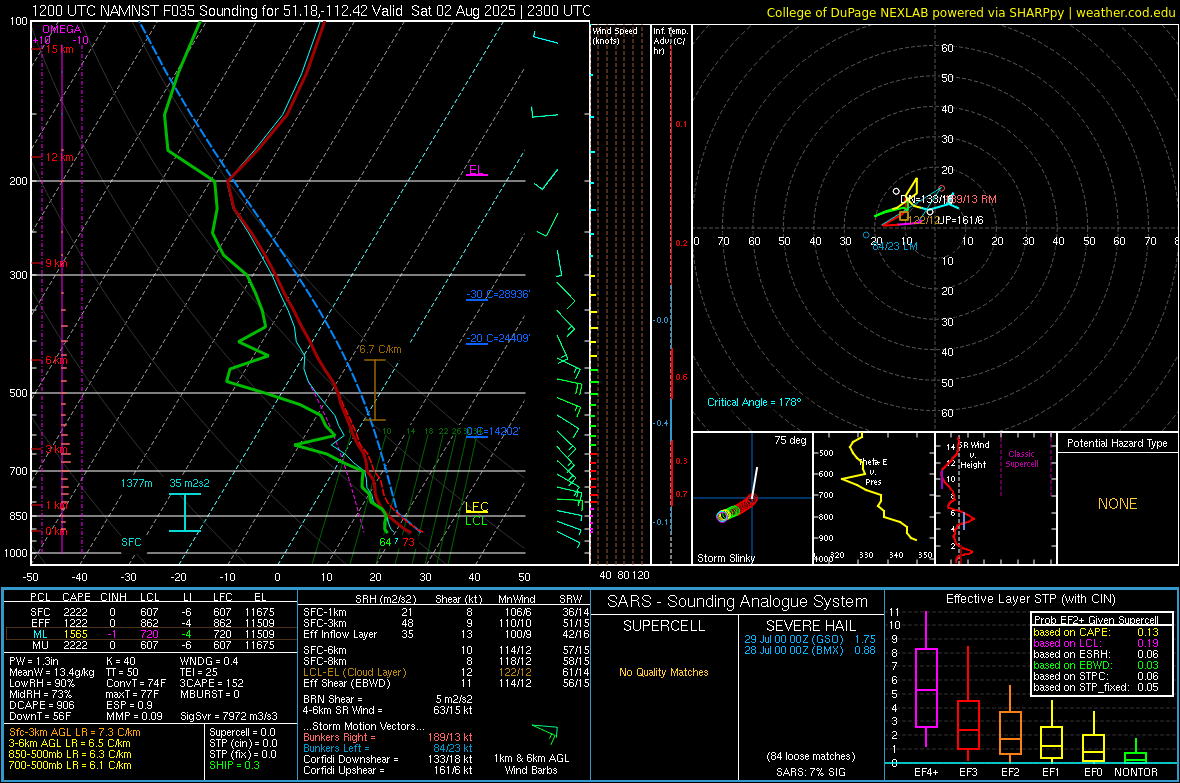
Task: Open the Storm Slinky panel label
Action: click(x=725, y=558)
